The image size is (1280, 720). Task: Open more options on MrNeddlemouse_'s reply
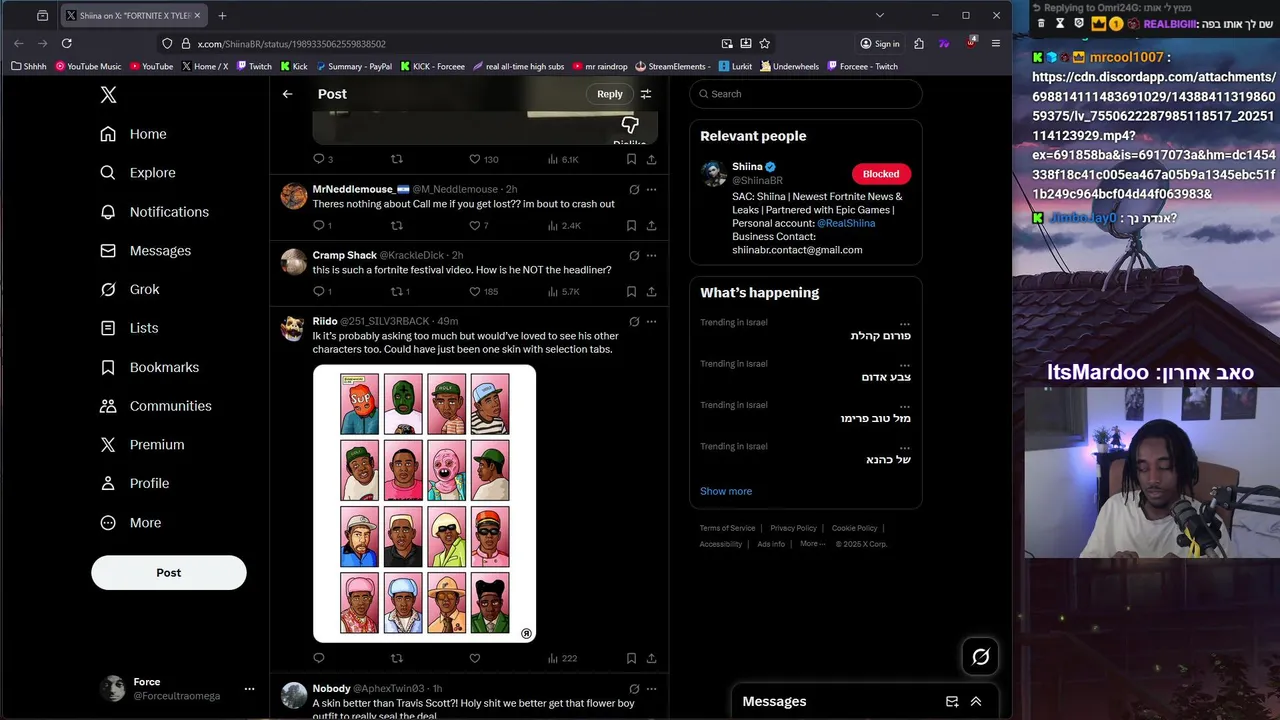coord(651,189)
